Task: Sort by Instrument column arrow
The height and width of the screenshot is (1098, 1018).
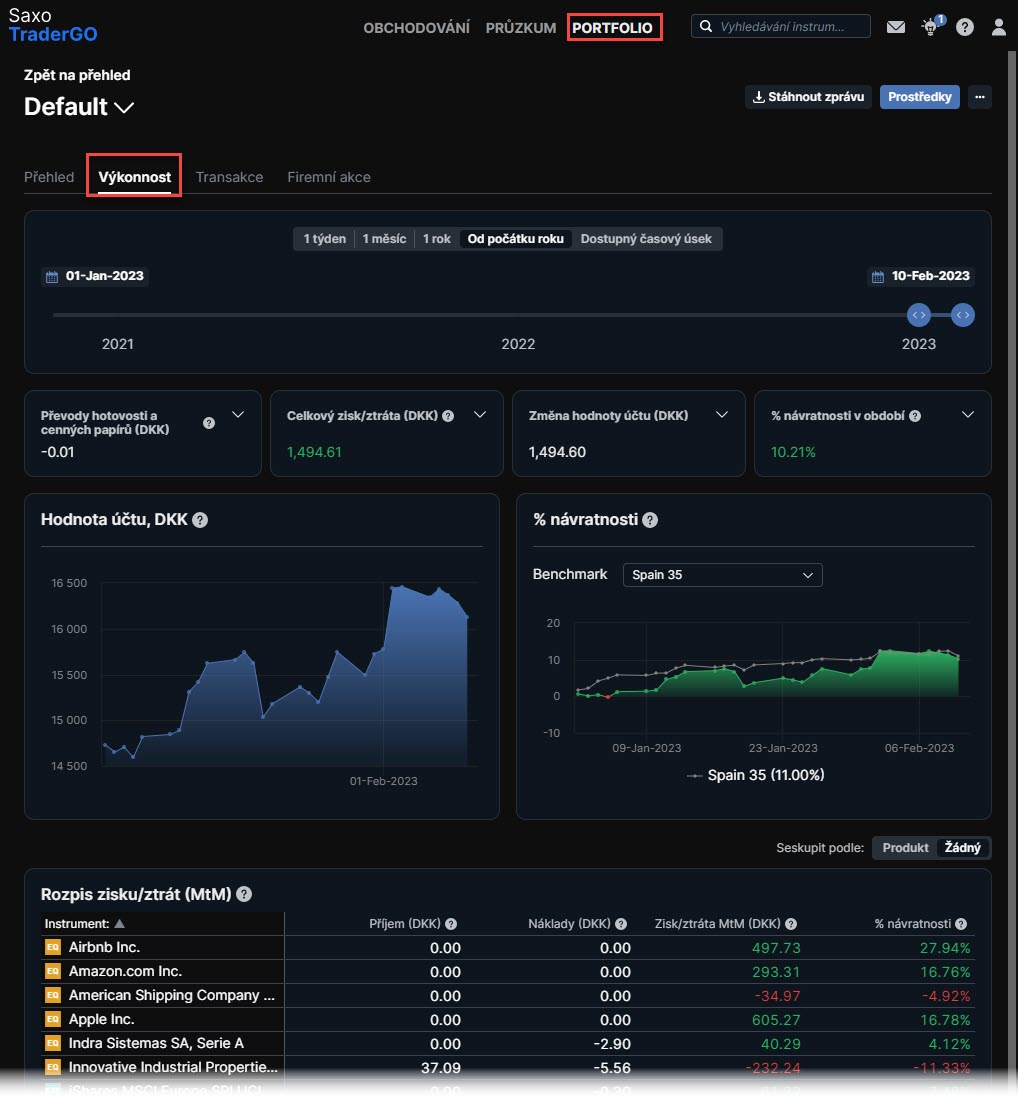Action: tap(120, 924)
